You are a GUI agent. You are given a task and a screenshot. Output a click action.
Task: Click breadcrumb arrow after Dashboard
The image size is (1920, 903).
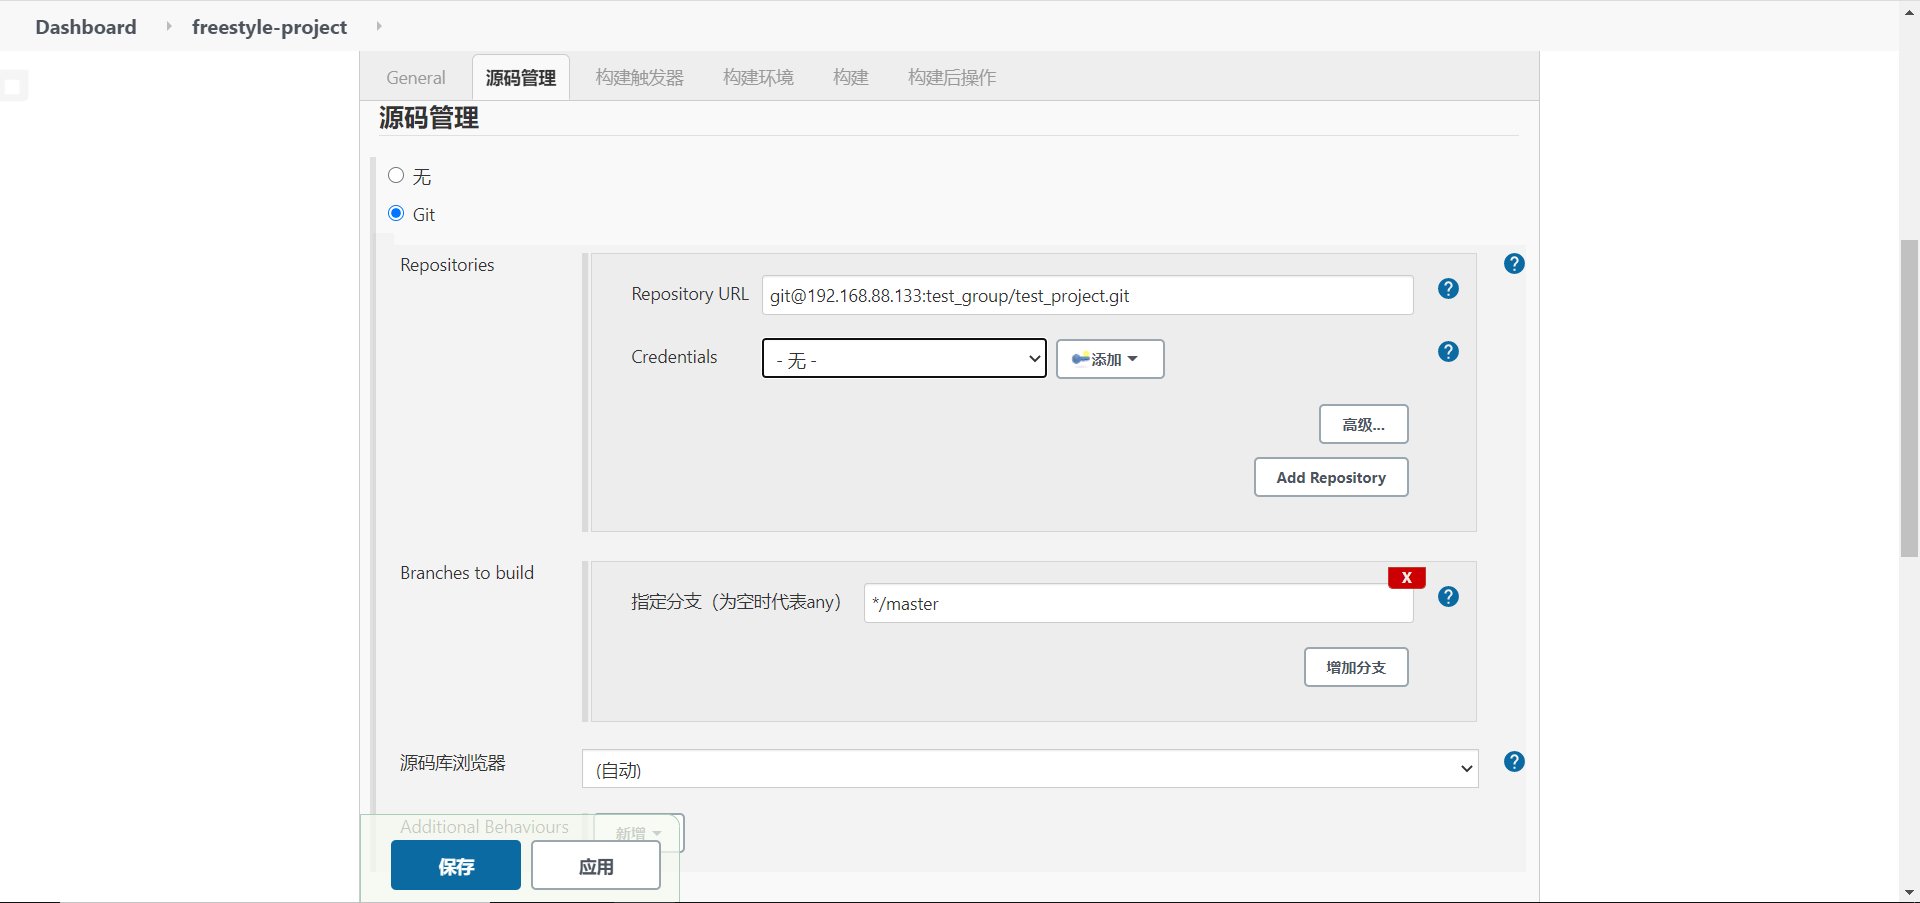(x=168, y=27)
